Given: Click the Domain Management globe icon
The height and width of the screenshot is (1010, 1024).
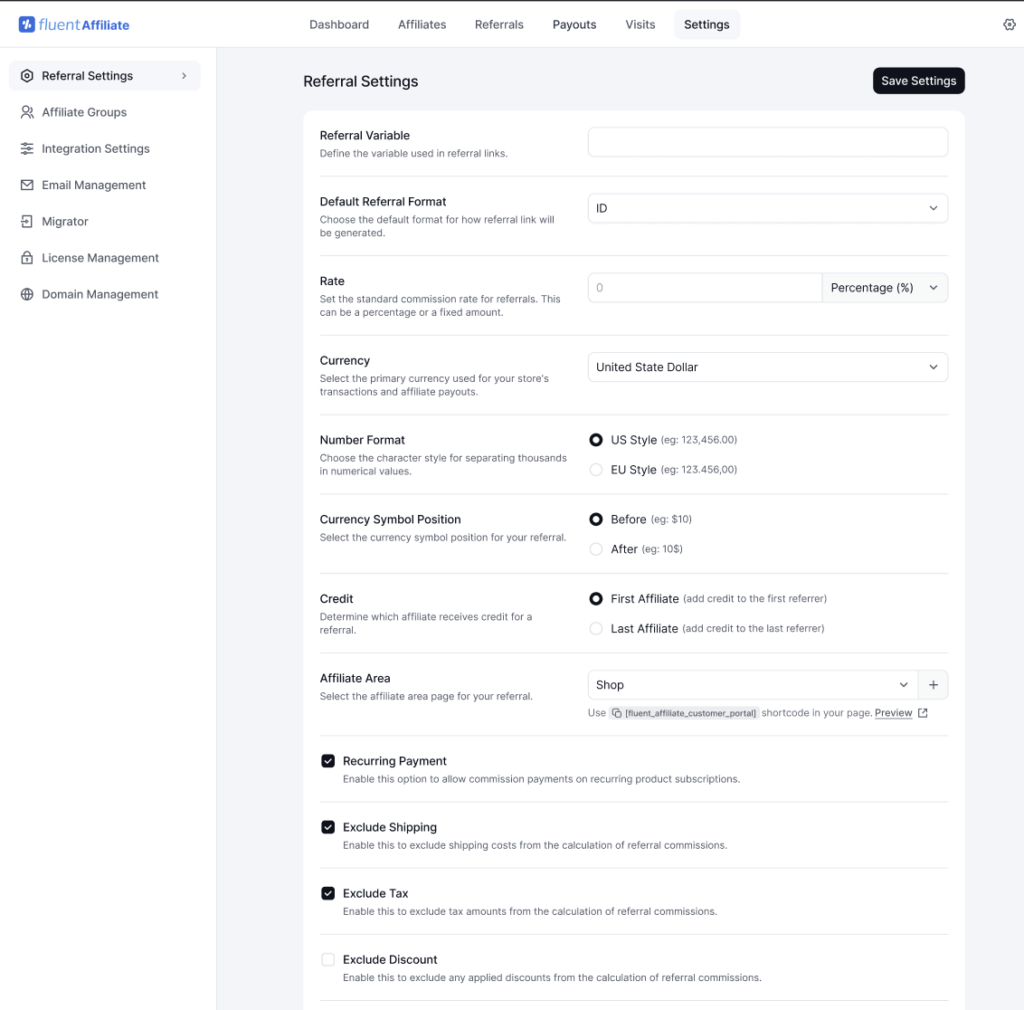Looking at the screenshot, I should 27,294.
